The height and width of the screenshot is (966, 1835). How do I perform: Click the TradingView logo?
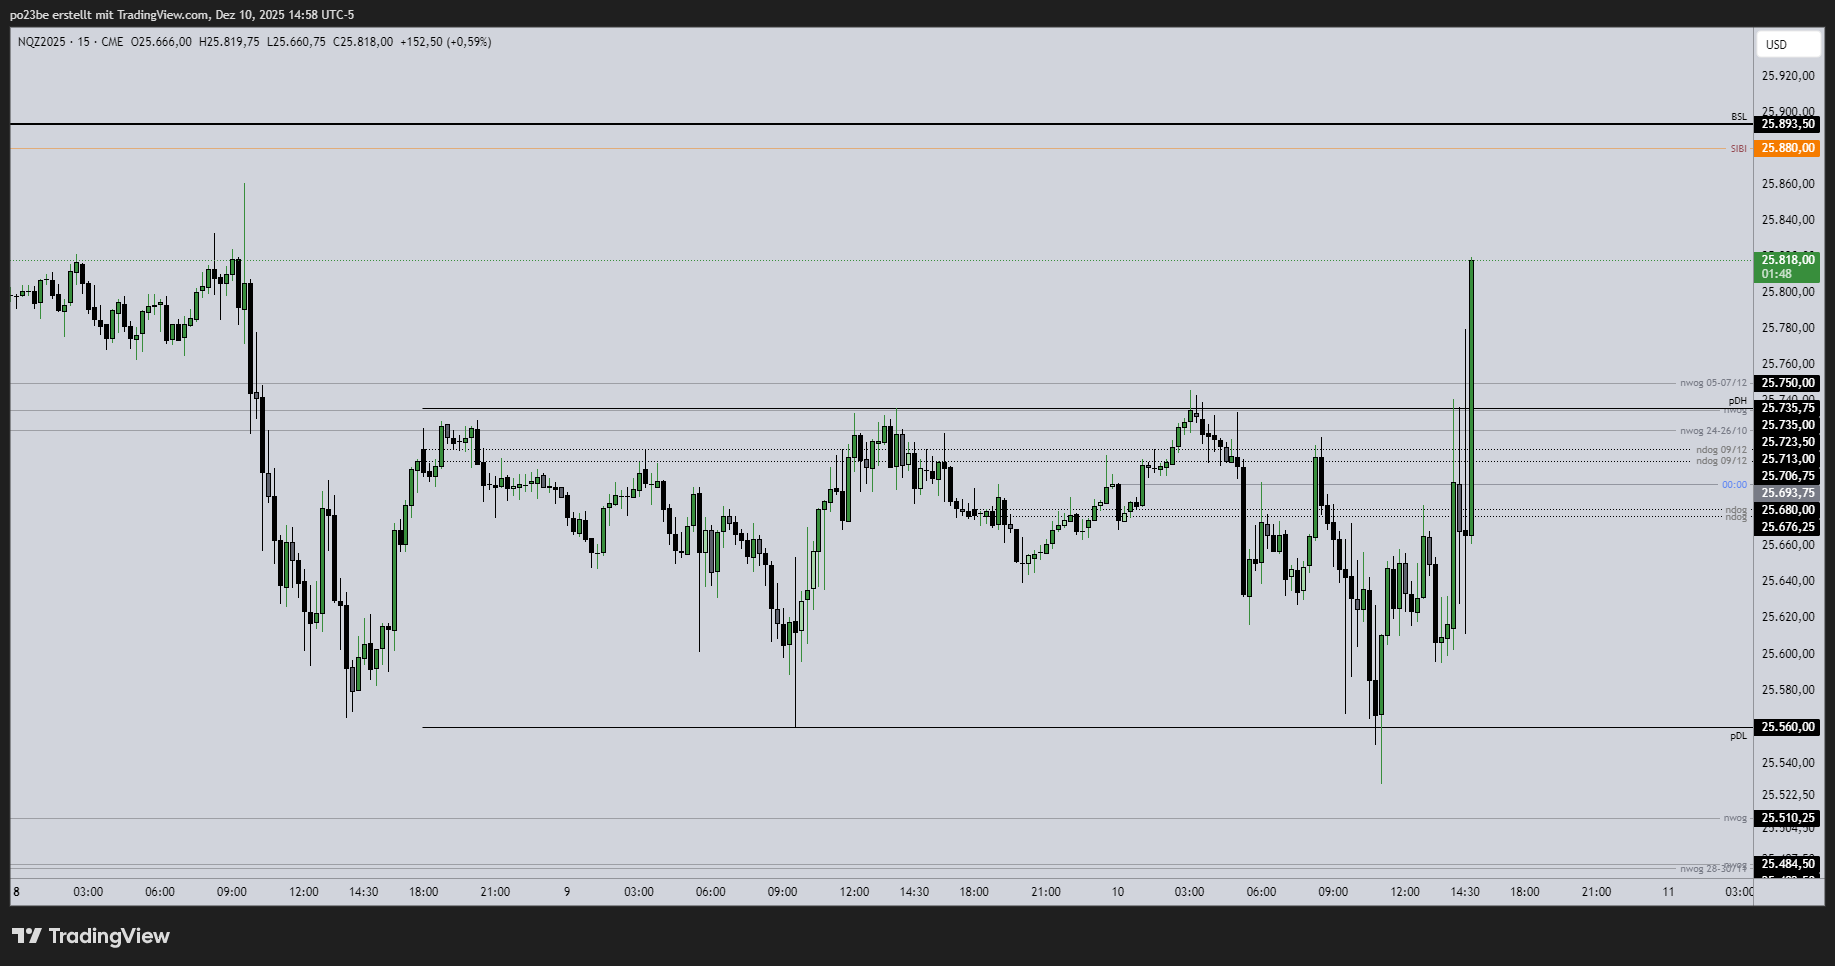tap(90, 936)
